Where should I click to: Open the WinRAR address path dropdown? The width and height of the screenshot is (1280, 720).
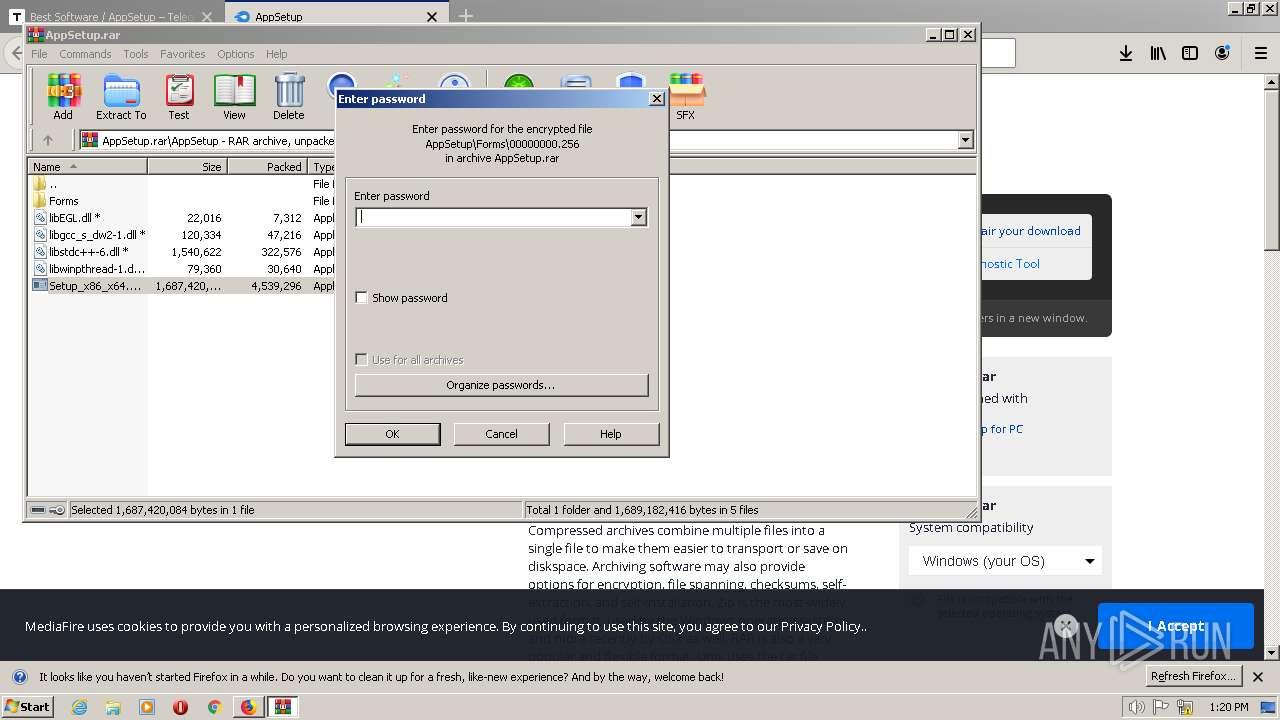[965, 140]
